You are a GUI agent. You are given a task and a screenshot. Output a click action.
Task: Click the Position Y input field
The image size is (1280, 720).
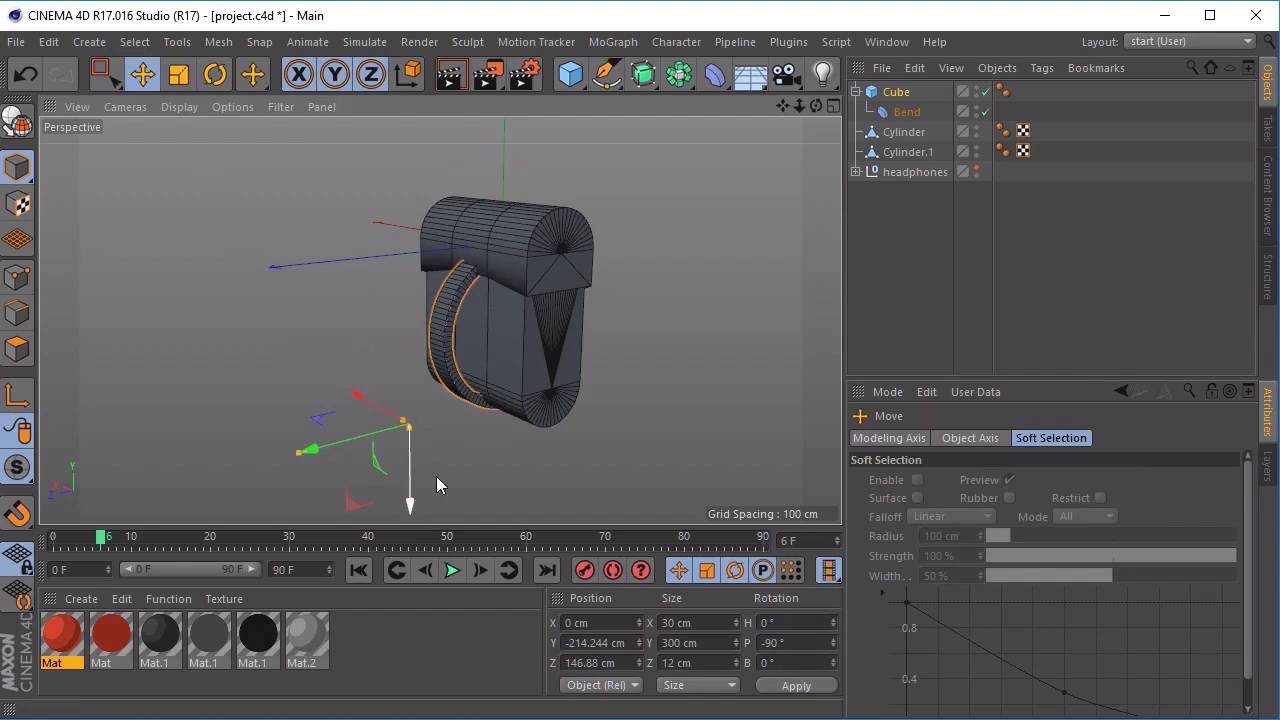pyautogui.click(x=600, y=643)
